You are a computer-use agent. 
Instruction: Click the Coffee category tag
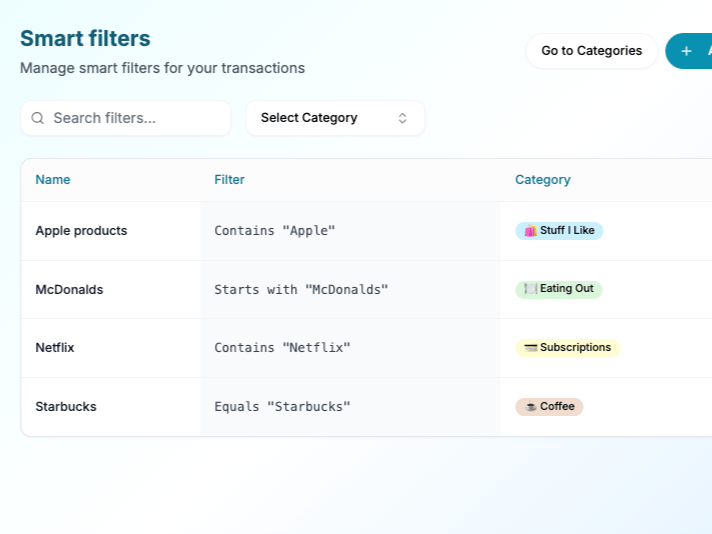(x=549, y=406)
